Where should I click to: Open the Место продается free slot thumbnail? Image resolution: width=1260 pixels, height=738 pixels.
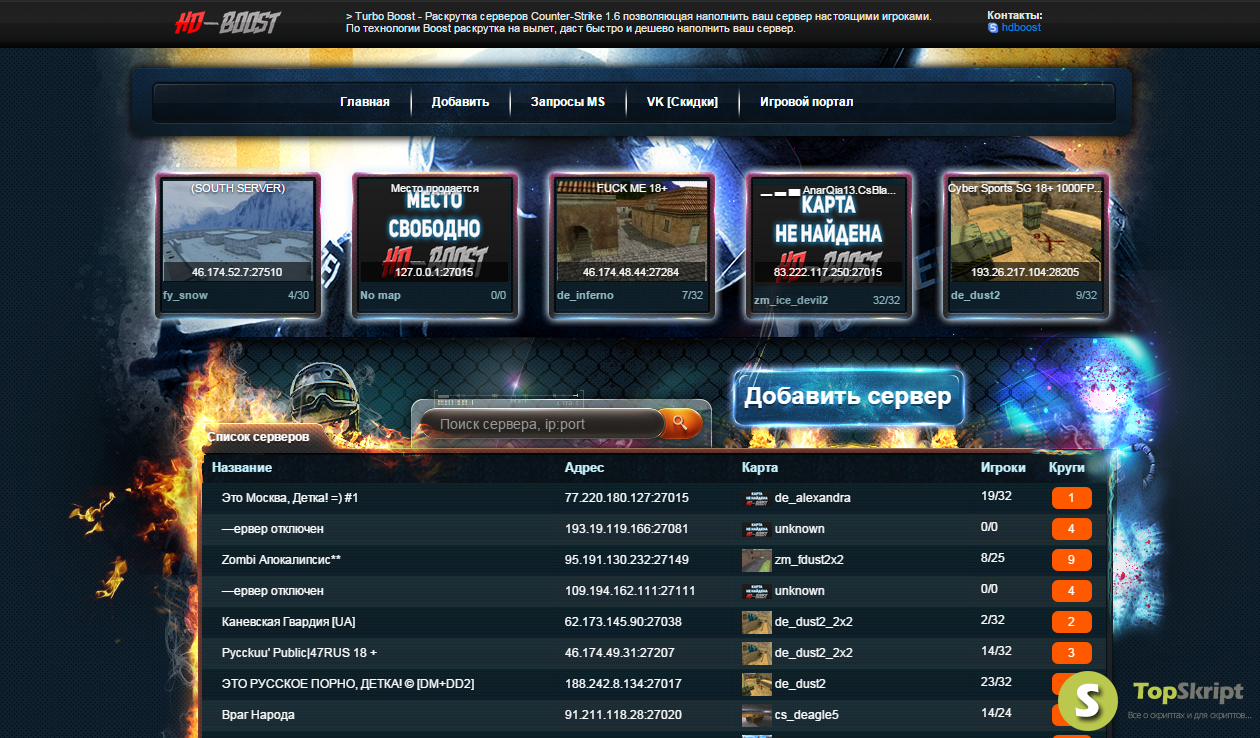pos(435,231)
